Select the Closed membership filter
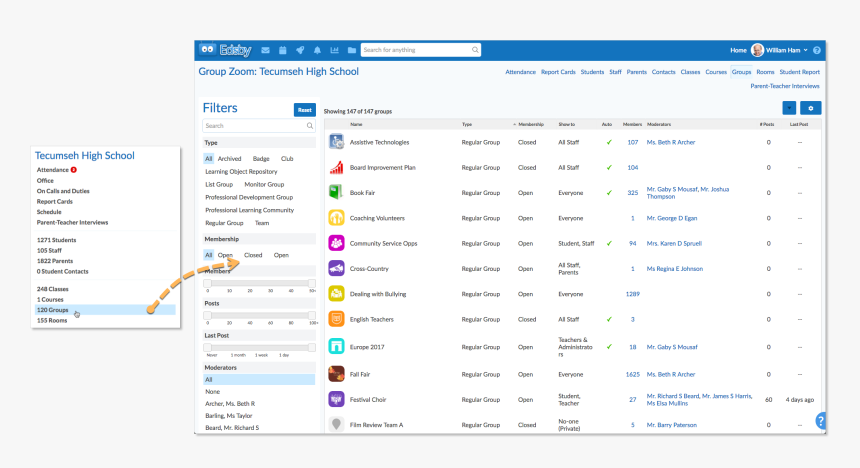 pyautogui.click(x=253, y=255)
